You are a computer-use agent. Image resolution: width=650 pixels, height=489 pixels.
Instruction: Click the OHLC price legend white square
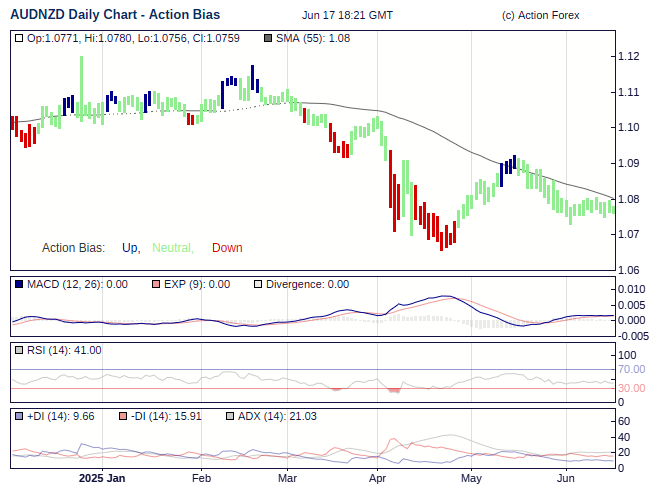[19, 38]
